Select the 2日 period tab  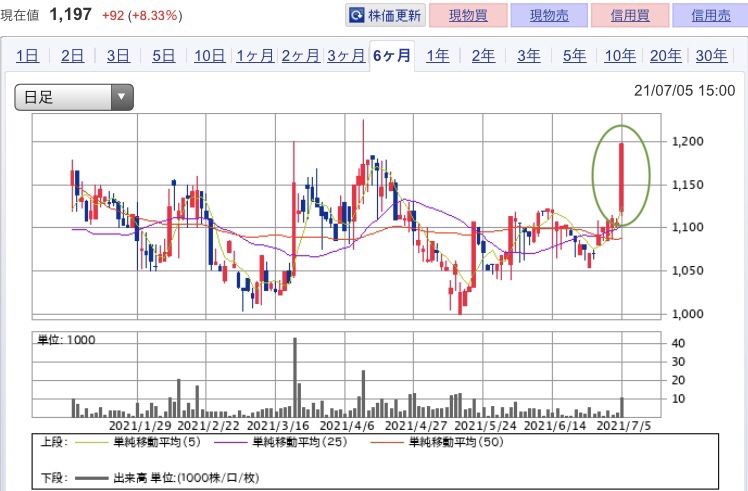[73, 56]
